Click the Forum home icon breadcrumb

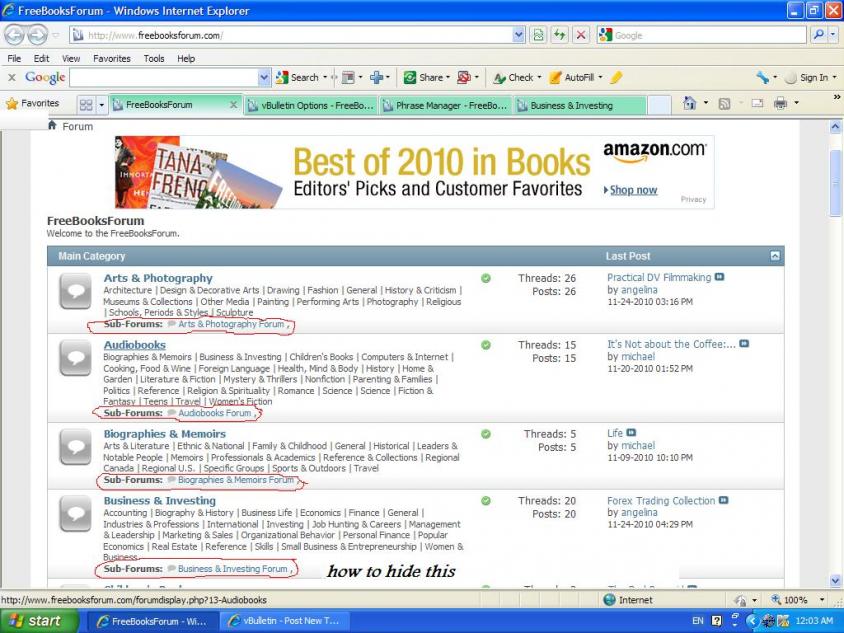tap(52, 125)
